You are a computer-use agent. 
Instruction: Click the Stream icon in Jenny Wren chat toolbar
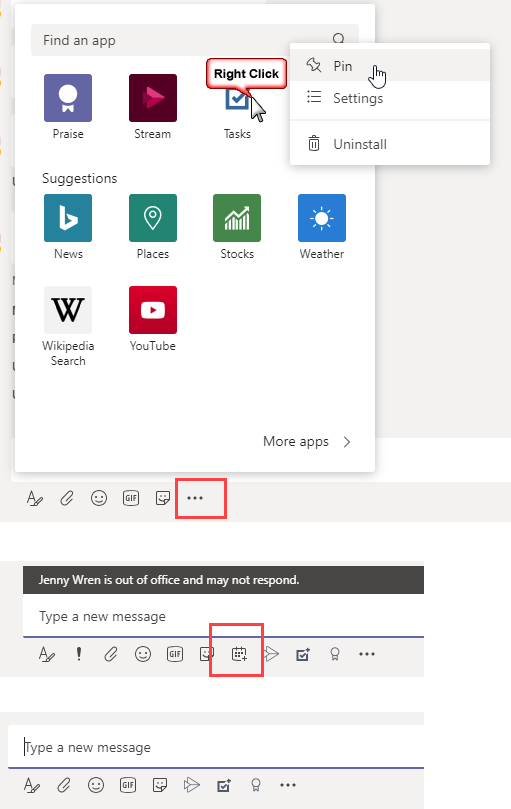[271, 654]
